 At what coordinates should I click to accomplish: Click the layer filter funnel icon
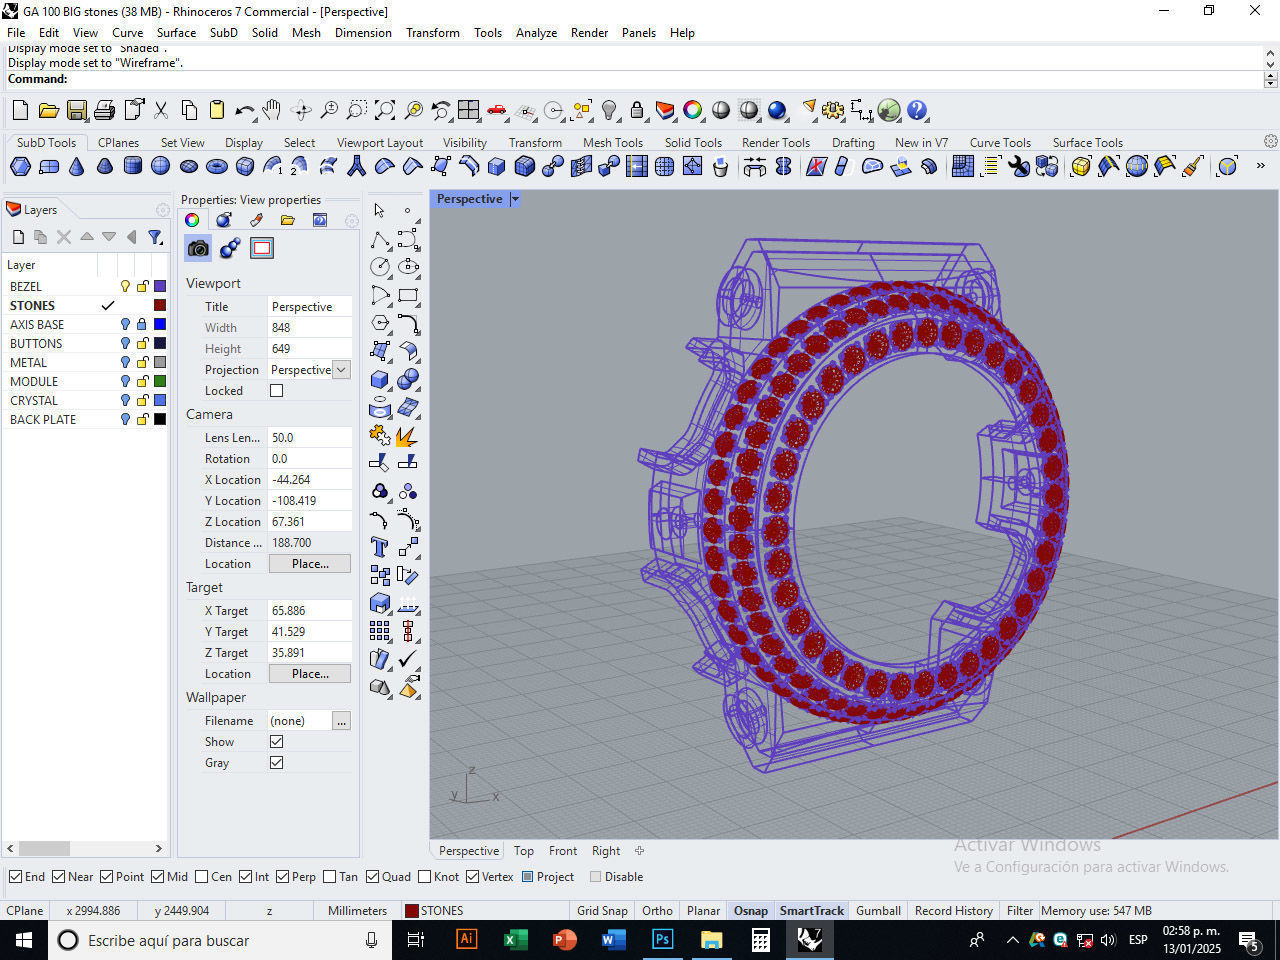pos(155,237)
